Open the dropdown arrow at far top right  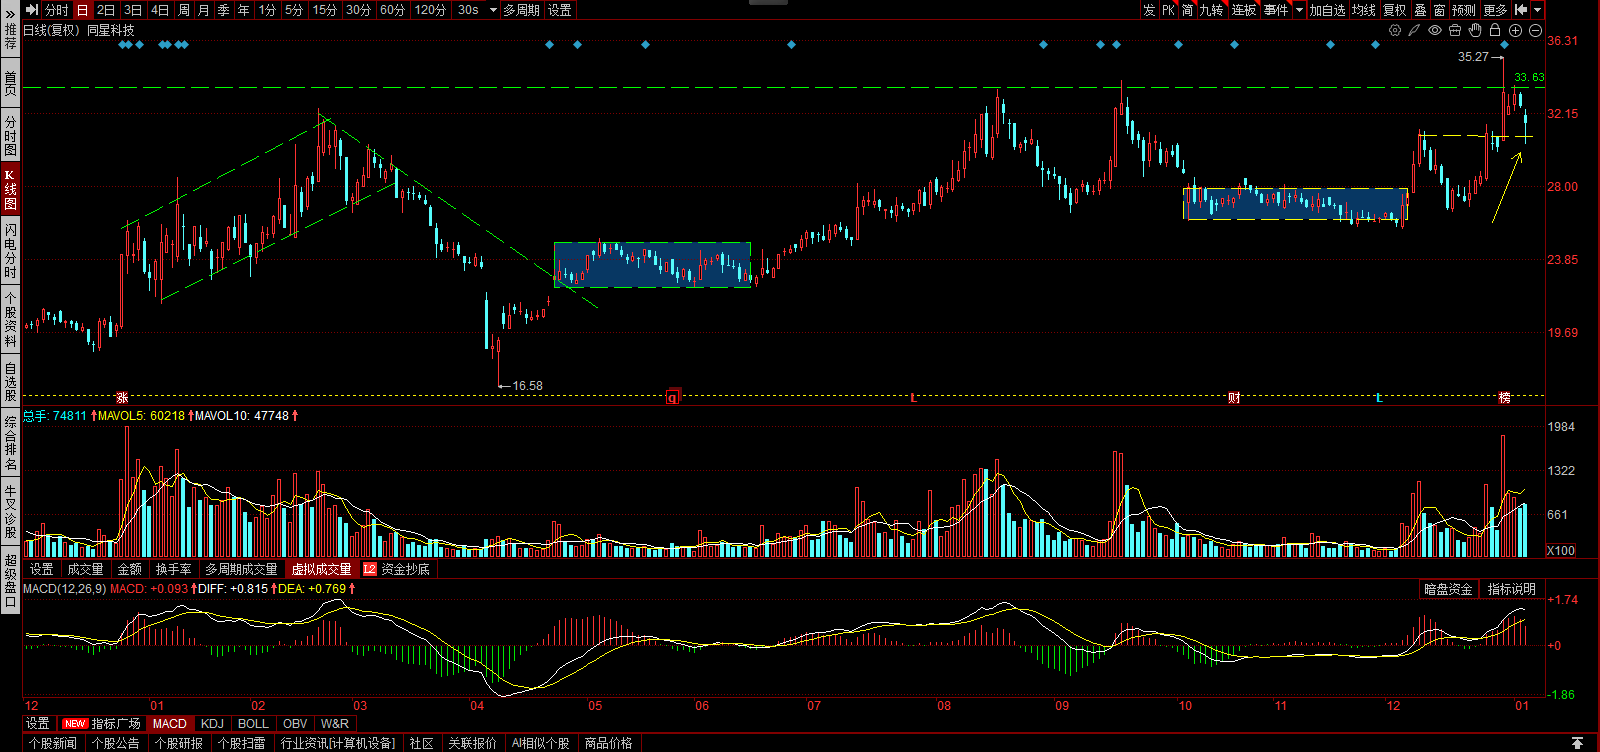click(x=1537, y=10)
